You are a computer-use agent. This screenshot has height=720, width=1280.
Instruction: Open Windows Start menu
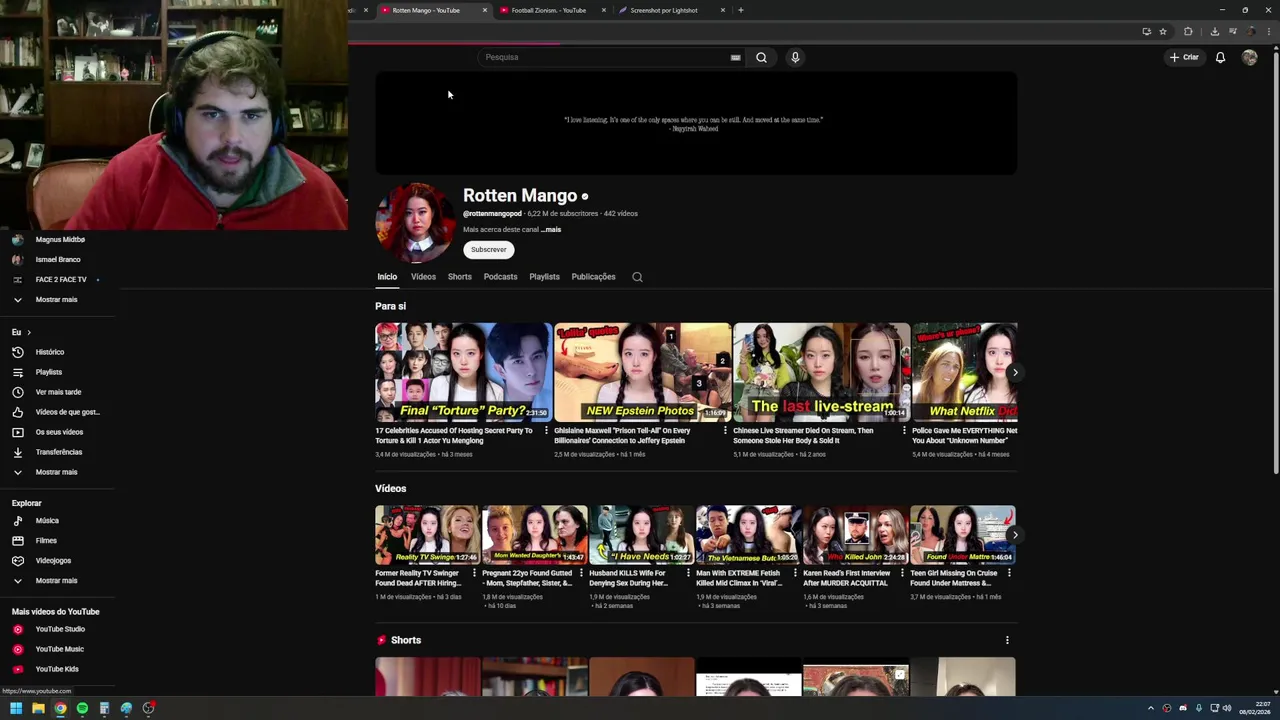click(x=16, y=708)
